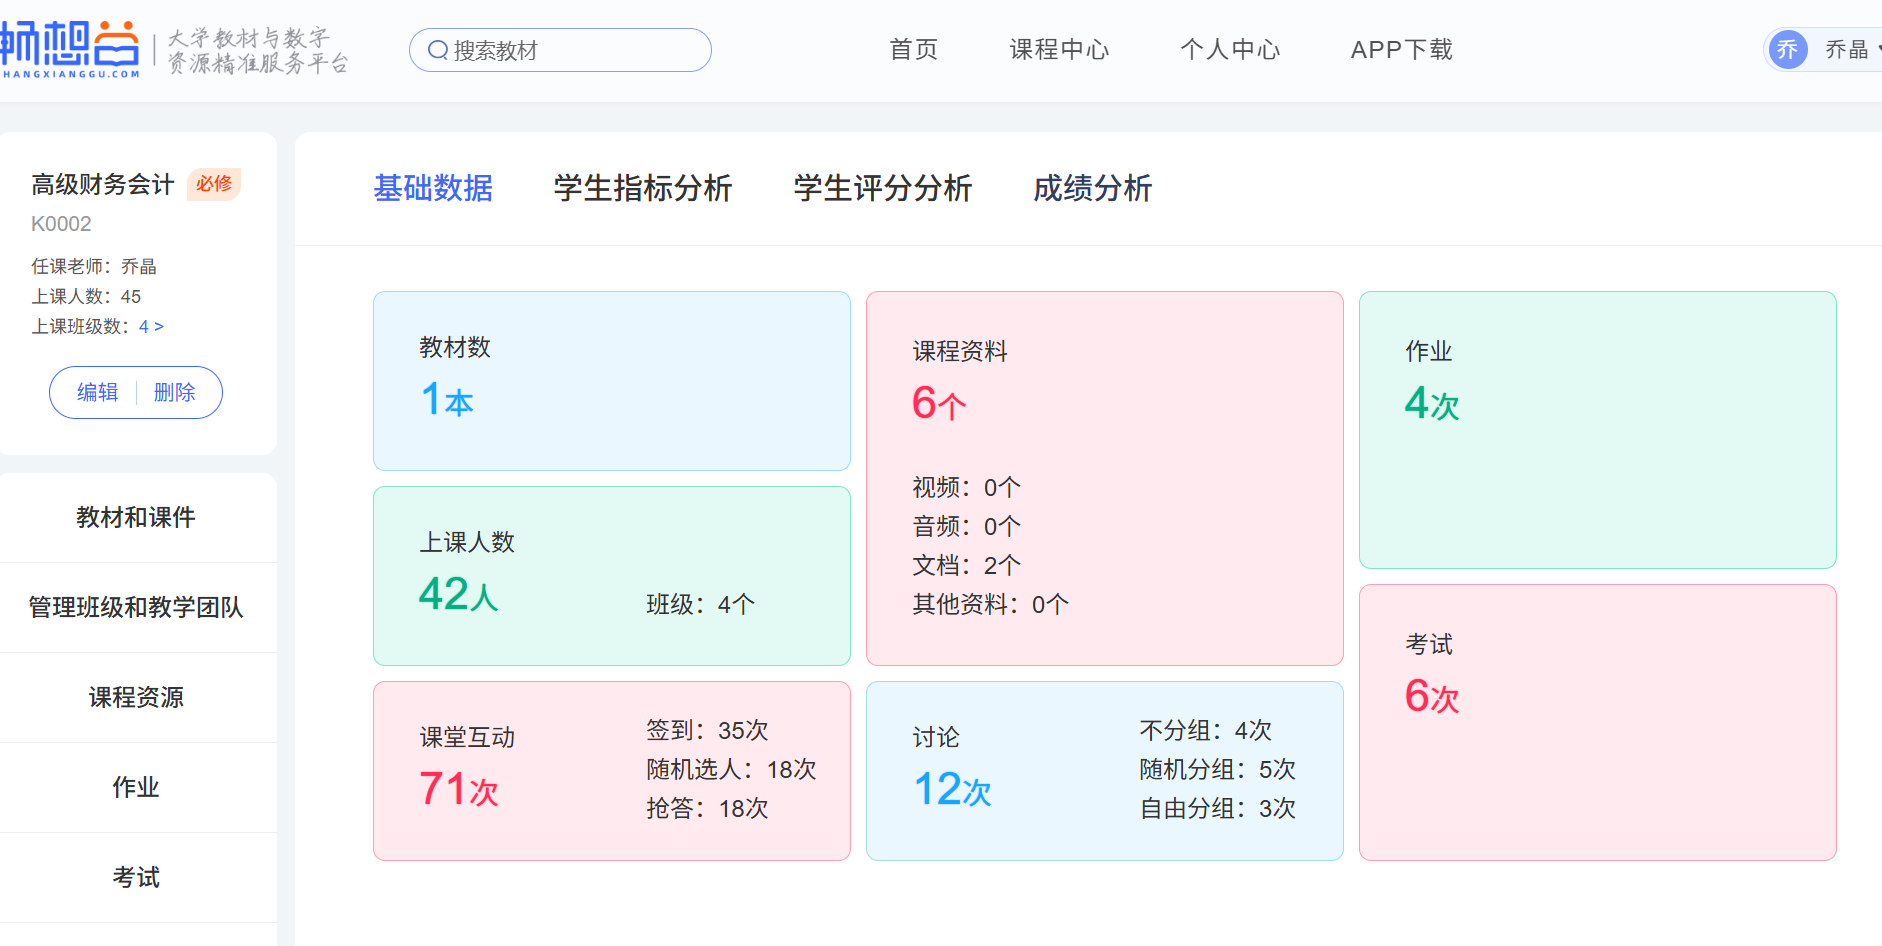Image resolution: width=1882 pixels, height=946 pixels.
Task: Click the user avatar icon 乔
Action: [1787, 50]
